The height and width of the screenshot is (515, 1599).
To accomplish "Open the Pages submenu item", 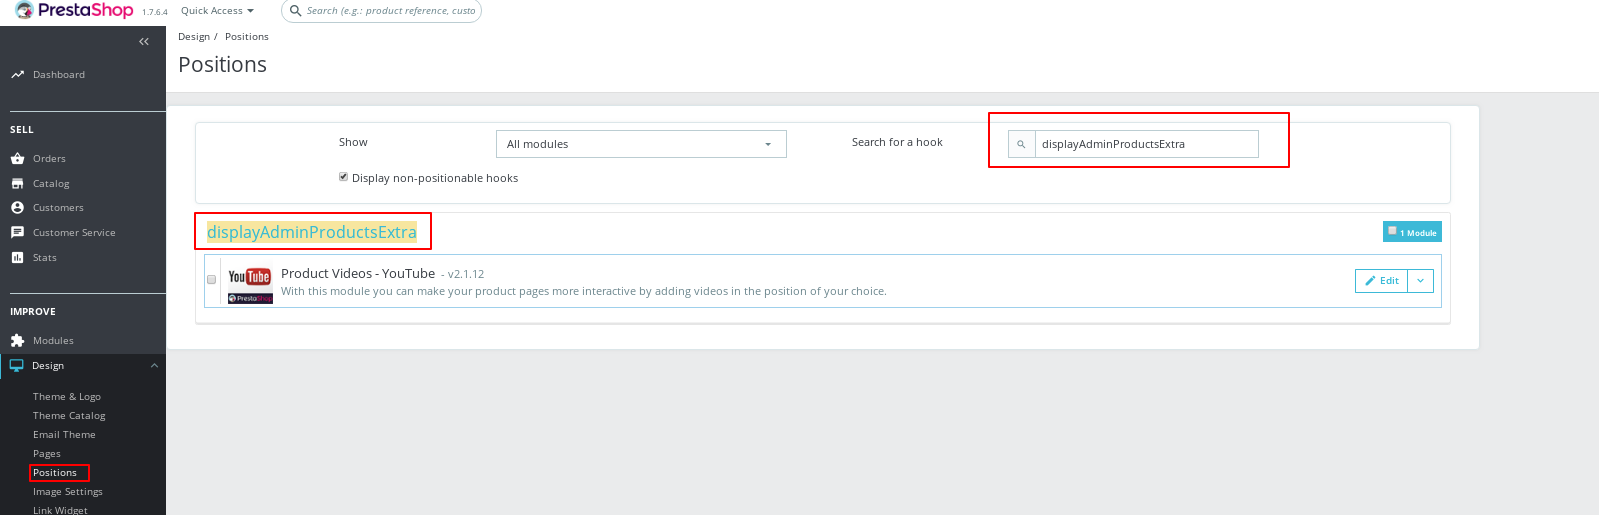I will 47,454.
